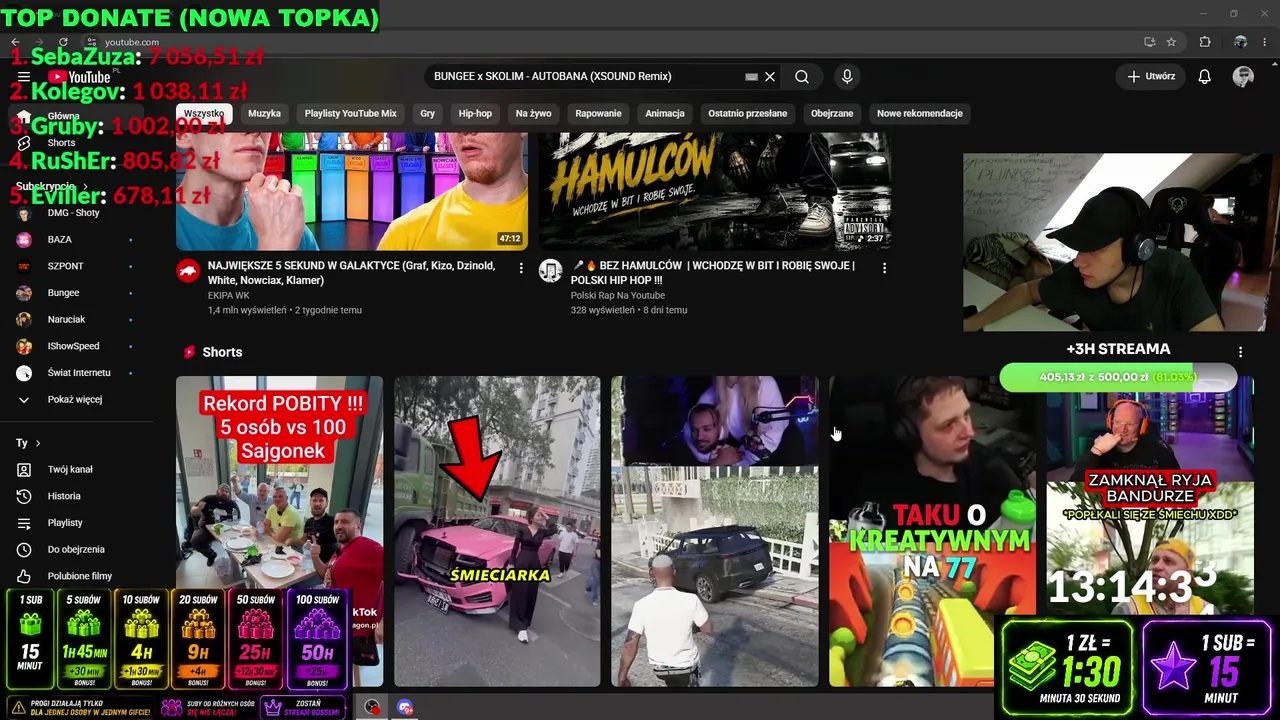Open the EKIPA WK channel avatar
1280x720 pixels.
tap(188, 271)
